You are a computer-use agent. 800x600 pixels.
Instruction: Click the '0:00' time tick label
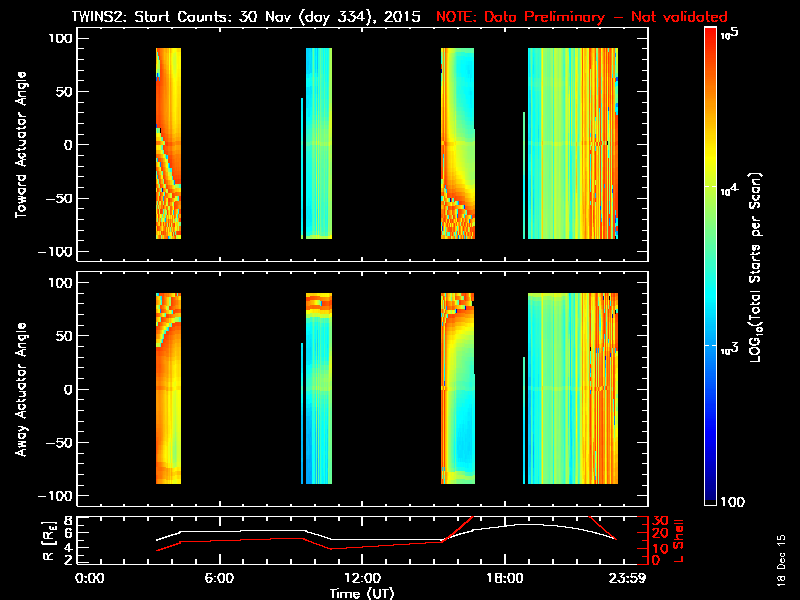tap(89, 579)
